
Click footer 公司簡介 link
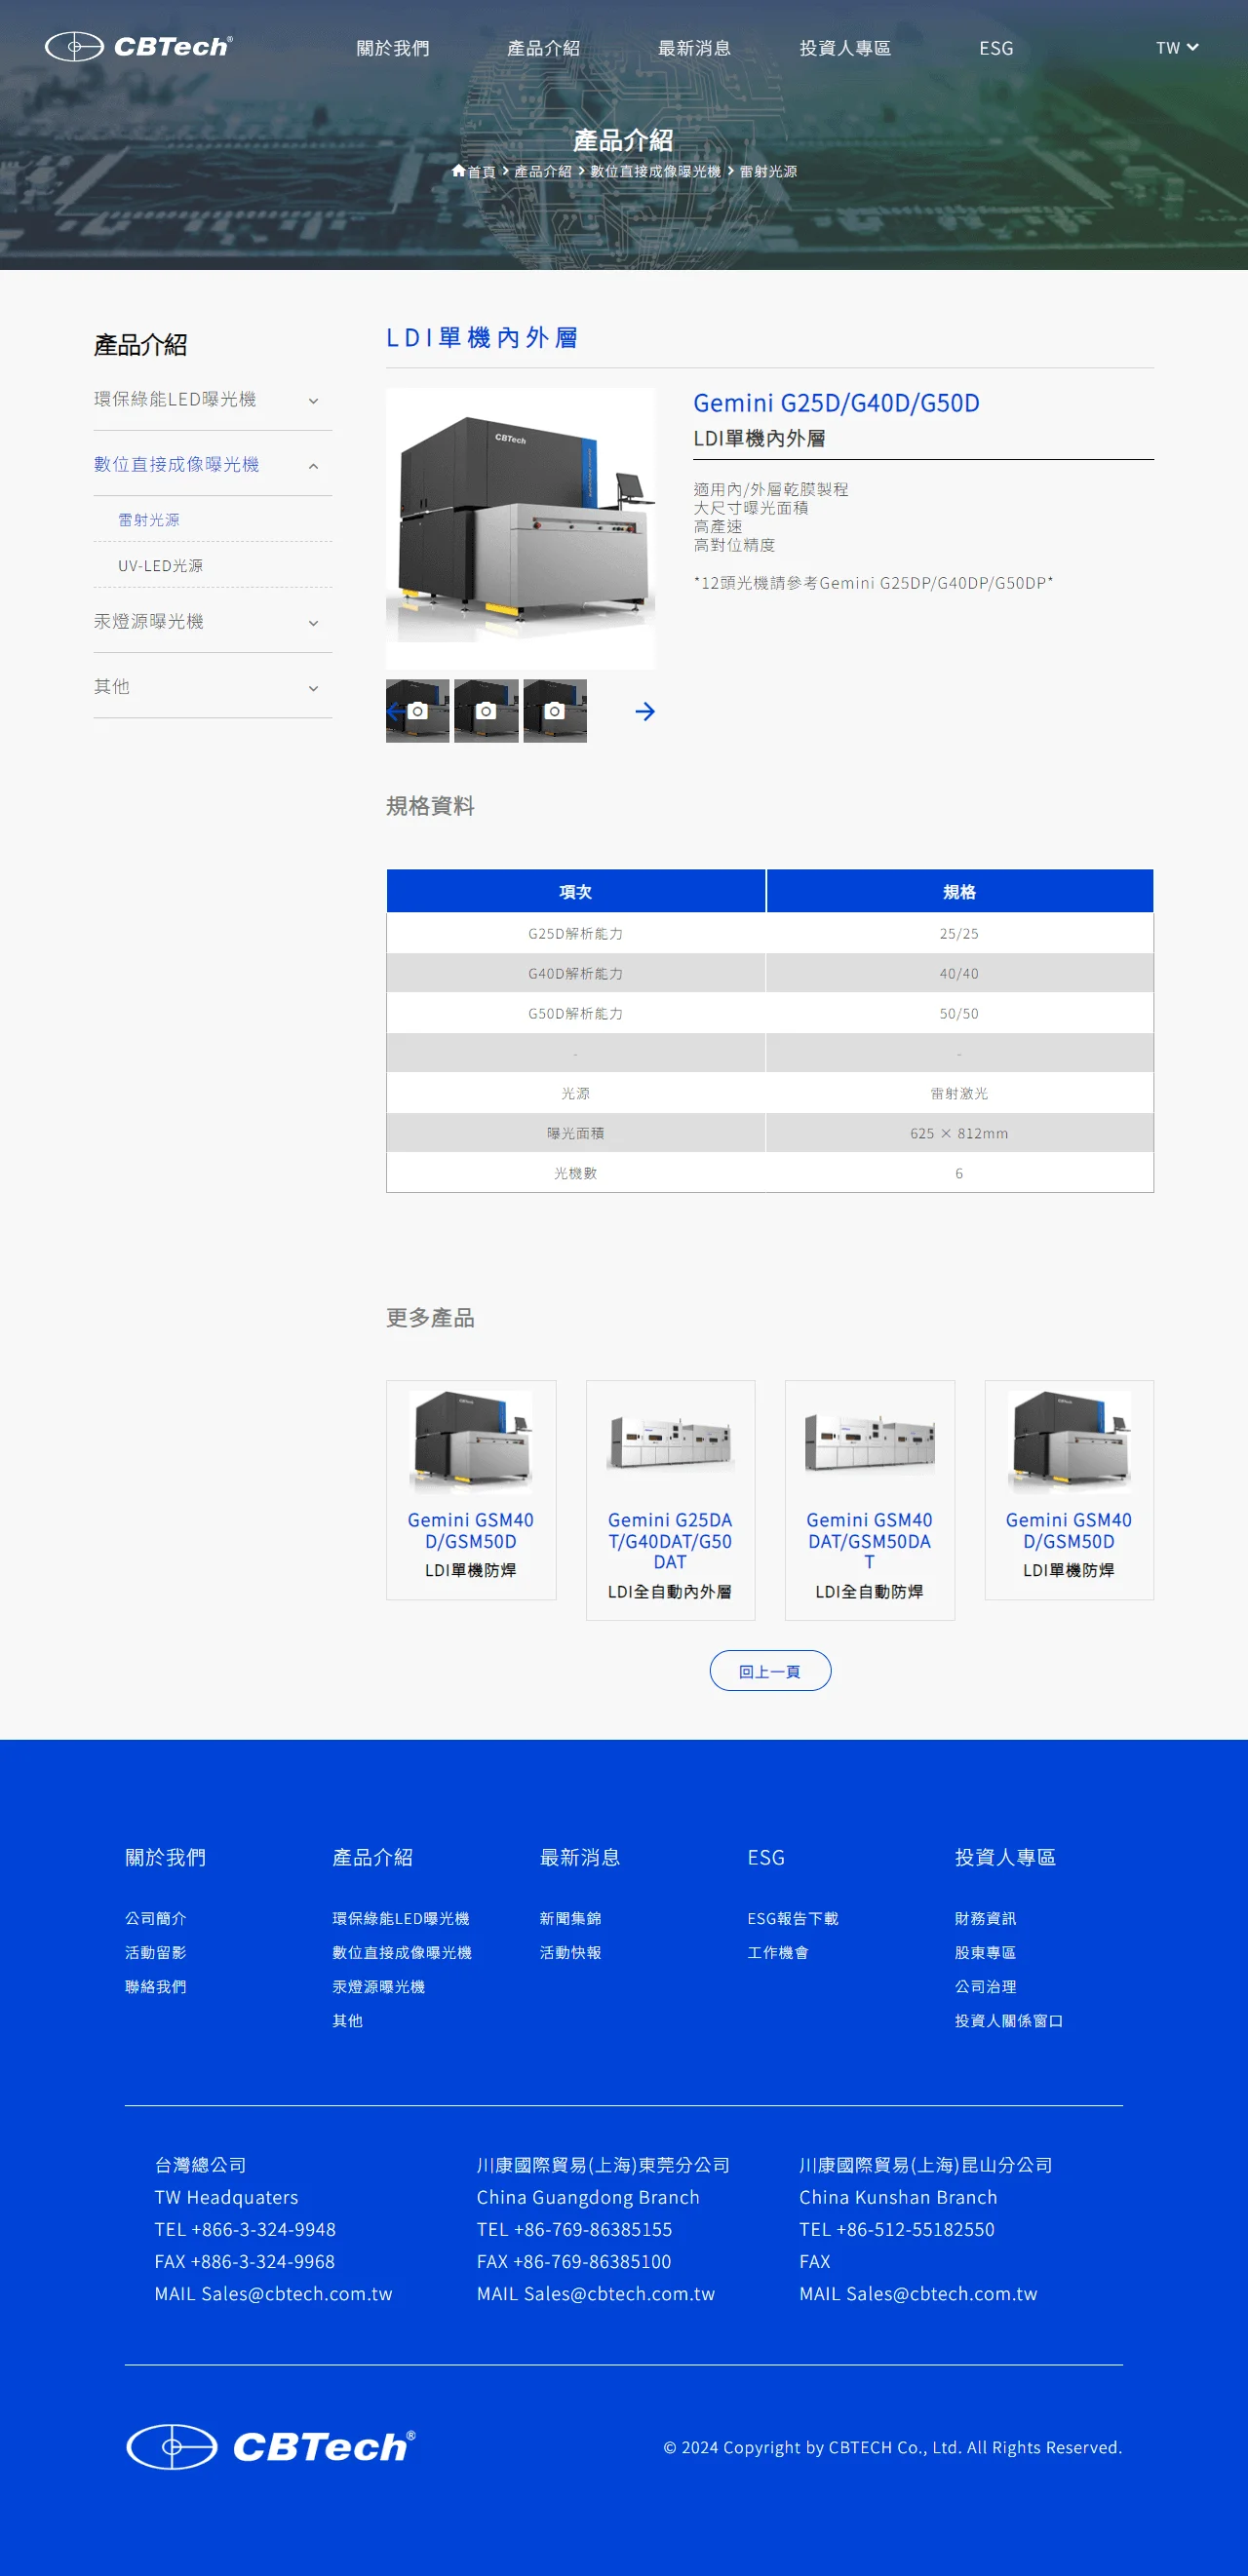(156, 1918)
